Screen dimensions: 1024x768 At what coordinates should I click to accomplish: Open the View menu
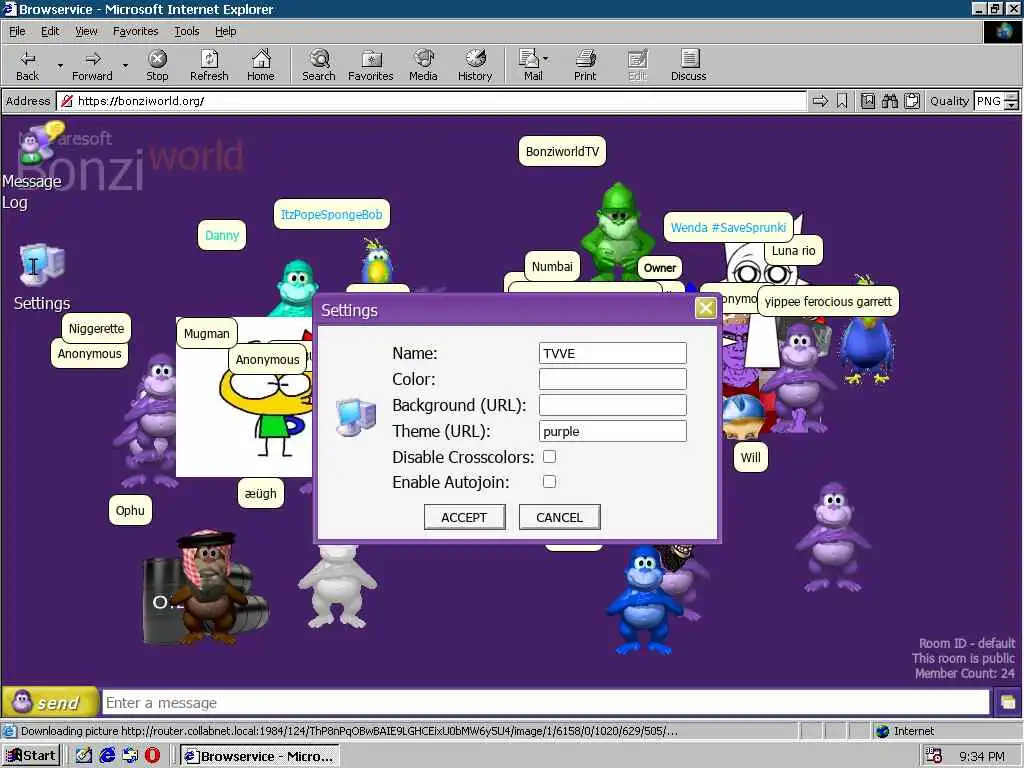(86, 31)
